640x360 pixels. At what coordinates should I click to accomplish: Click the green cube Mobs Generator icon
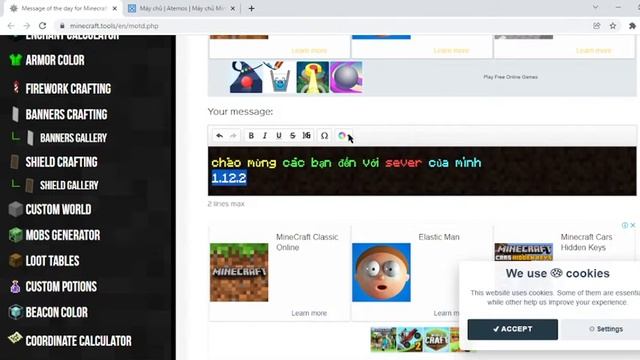[16, 235]
